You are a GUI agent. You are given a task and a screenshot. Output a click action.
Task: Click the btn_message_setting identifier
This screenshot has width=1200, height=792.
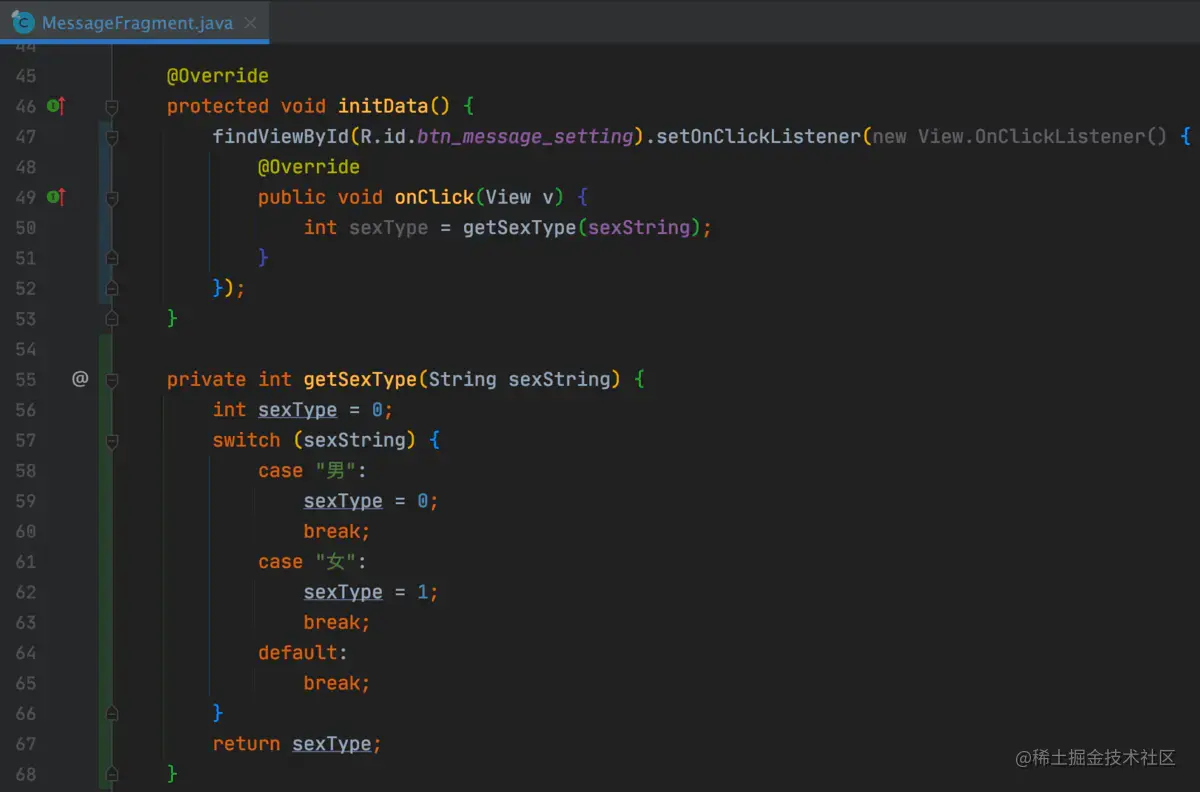coord(525,137)
